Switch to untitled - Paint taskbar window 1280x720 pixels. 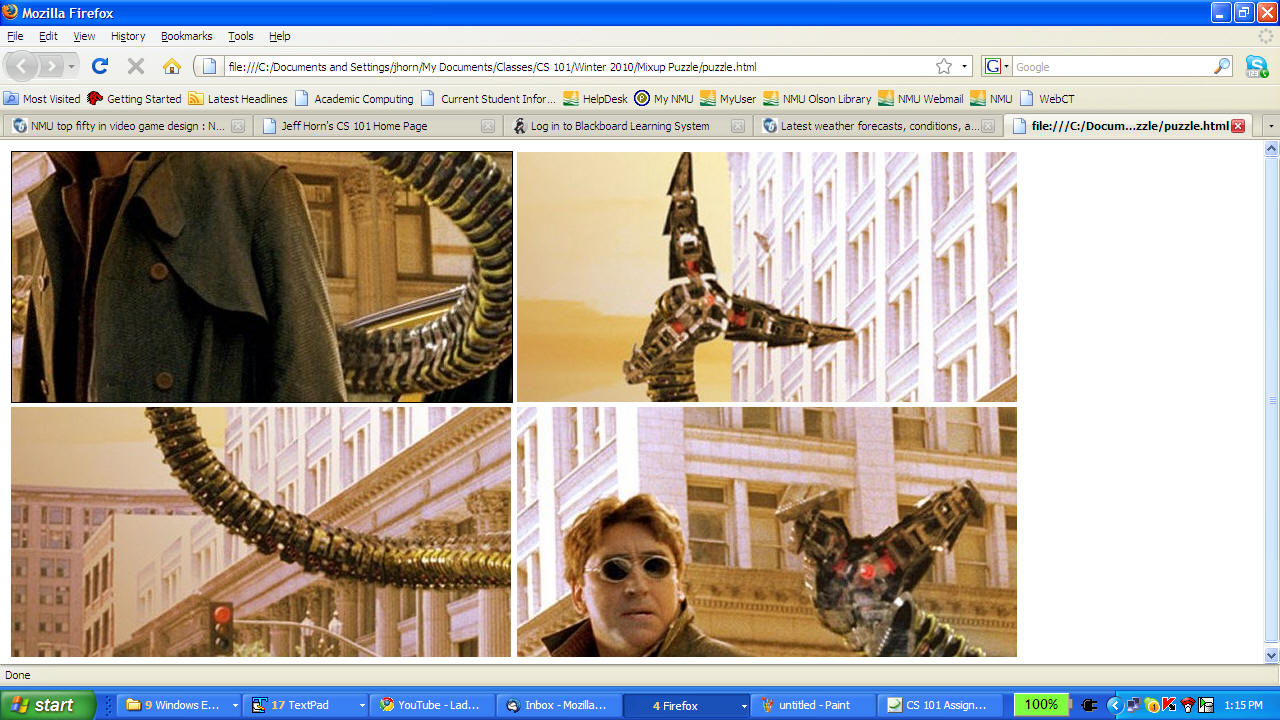[x=813, y=705]
